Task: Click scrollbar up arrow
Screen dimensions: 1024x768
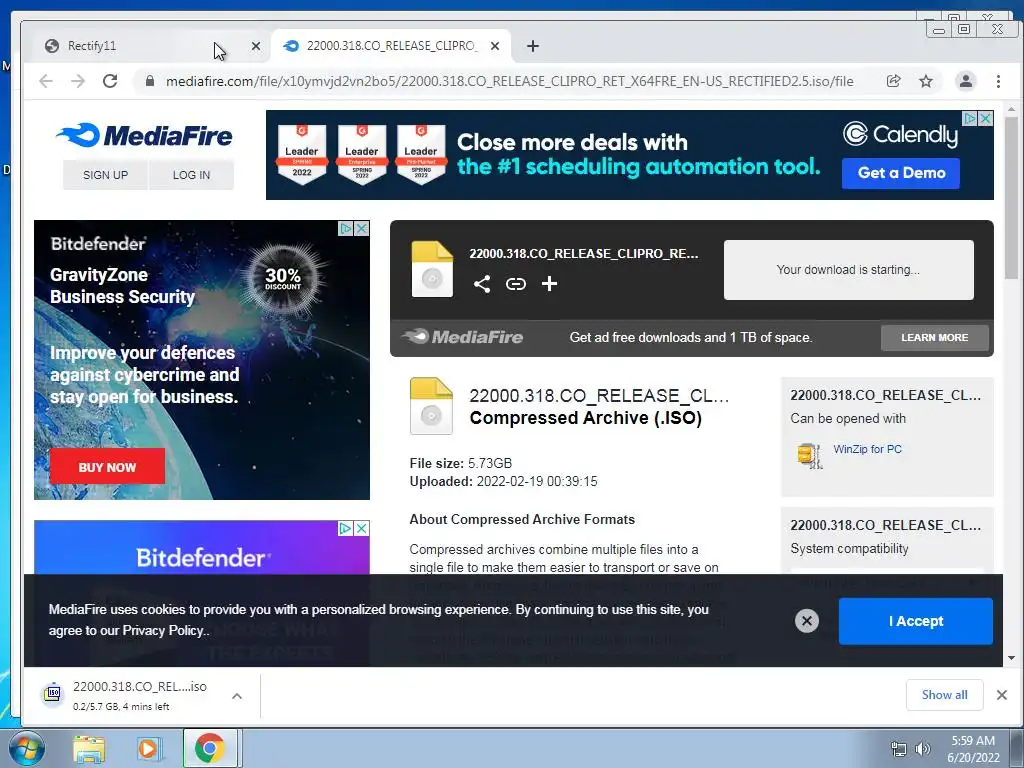Action: click(1011, 110)
